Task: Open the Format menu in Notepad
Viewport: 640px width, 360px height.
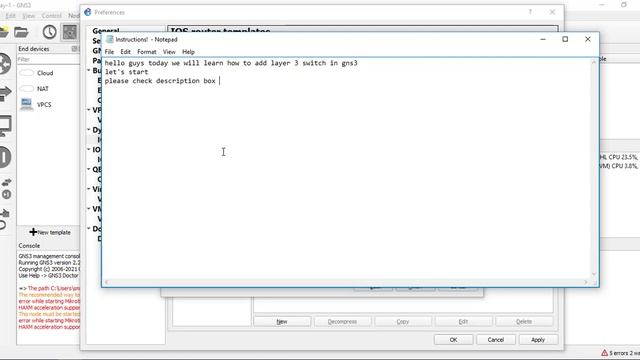Action: point(147,52)
